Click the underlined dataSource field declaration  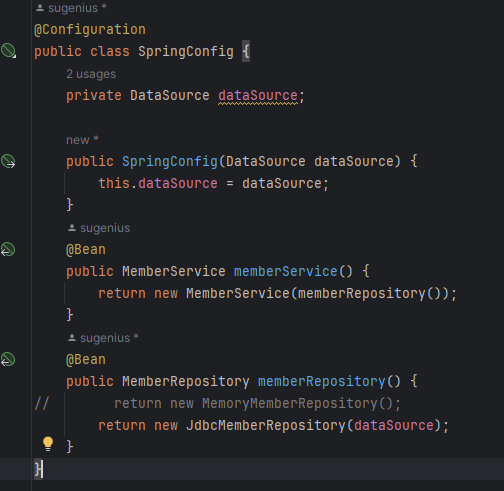pyautogui.click(x=258, y=96)
